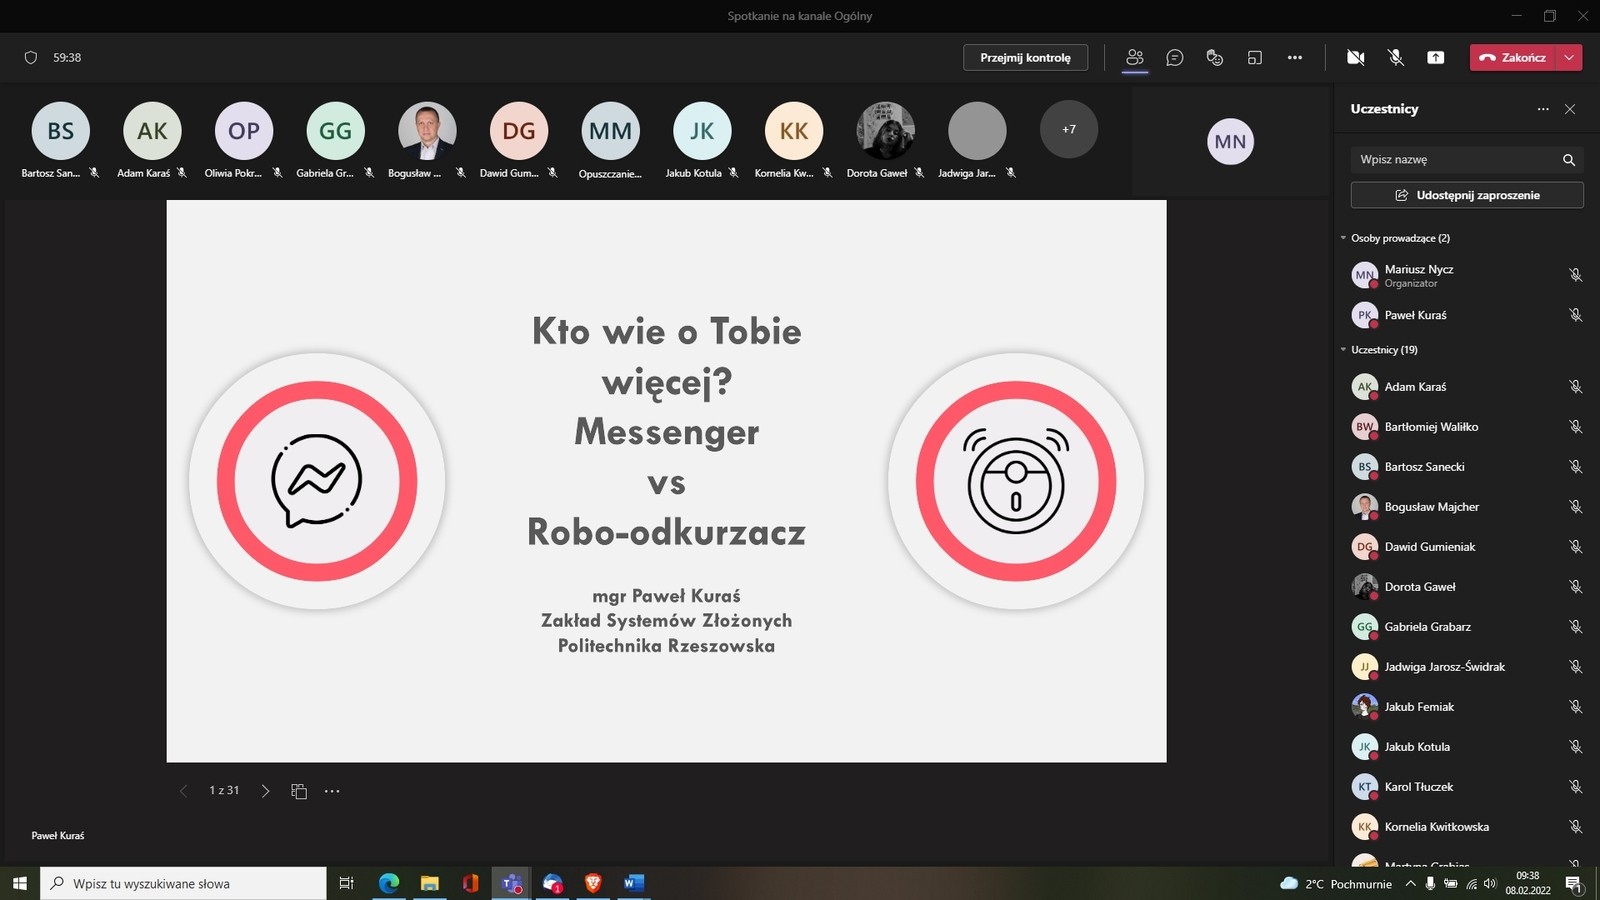This screenshot has width=1600, height=900.
Task: Open the meeting chat icon
Action: click(x=1175, y=58)
